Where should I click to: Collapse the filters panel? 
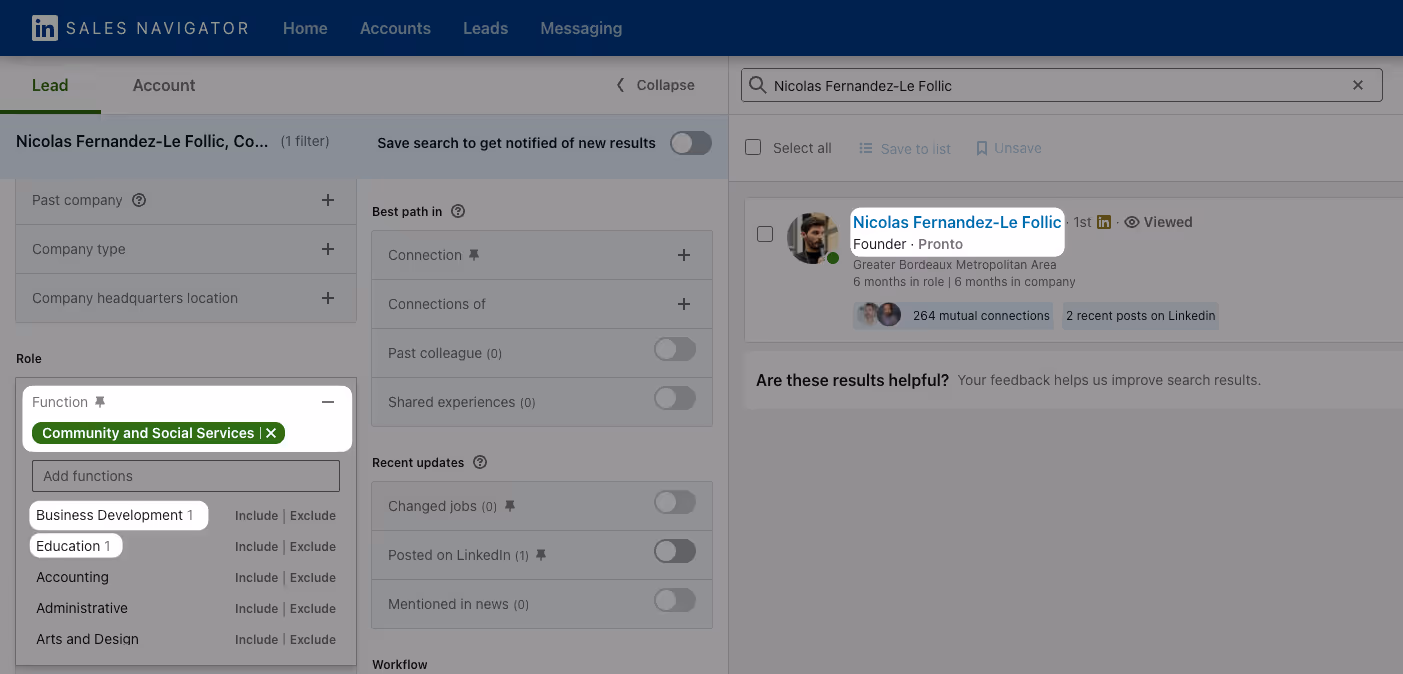(655, 85)
